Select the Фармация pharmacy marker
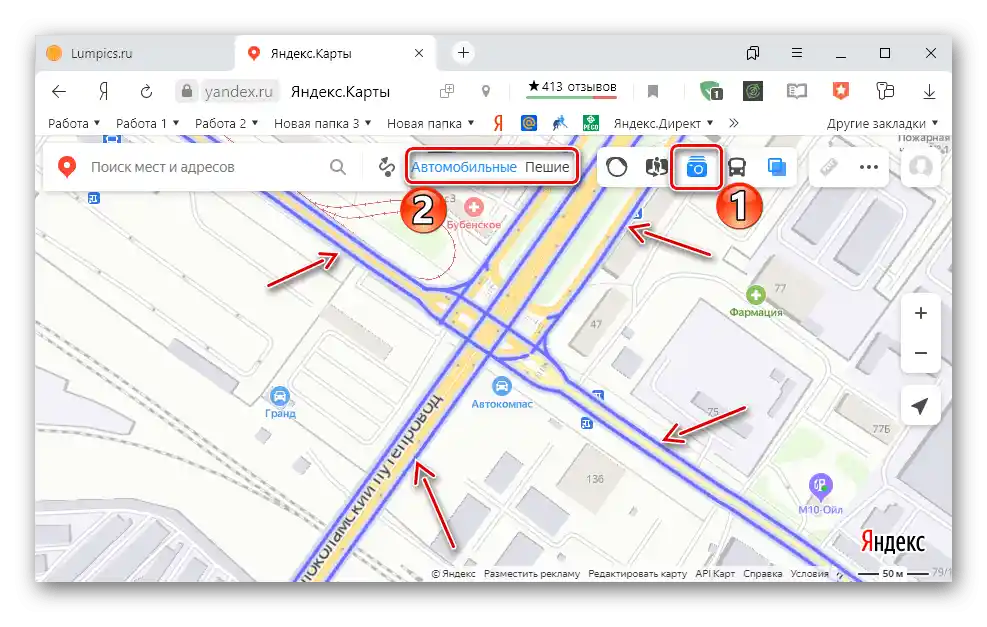This screenshot has width=987, height=627. [755, 295]
